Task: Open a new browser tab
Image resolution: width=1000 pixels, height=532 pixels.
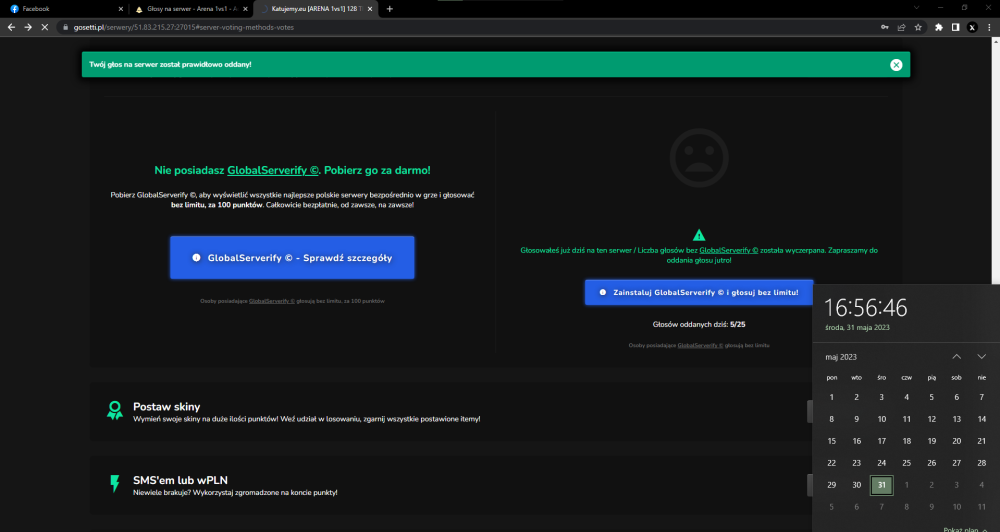Action: (390, 9)
